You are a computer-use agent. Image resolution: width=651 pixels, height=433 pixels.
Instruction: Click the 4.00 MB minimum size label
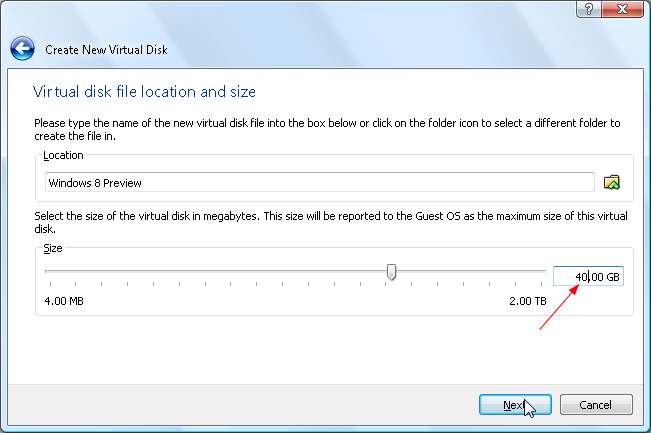coord(64,301)
